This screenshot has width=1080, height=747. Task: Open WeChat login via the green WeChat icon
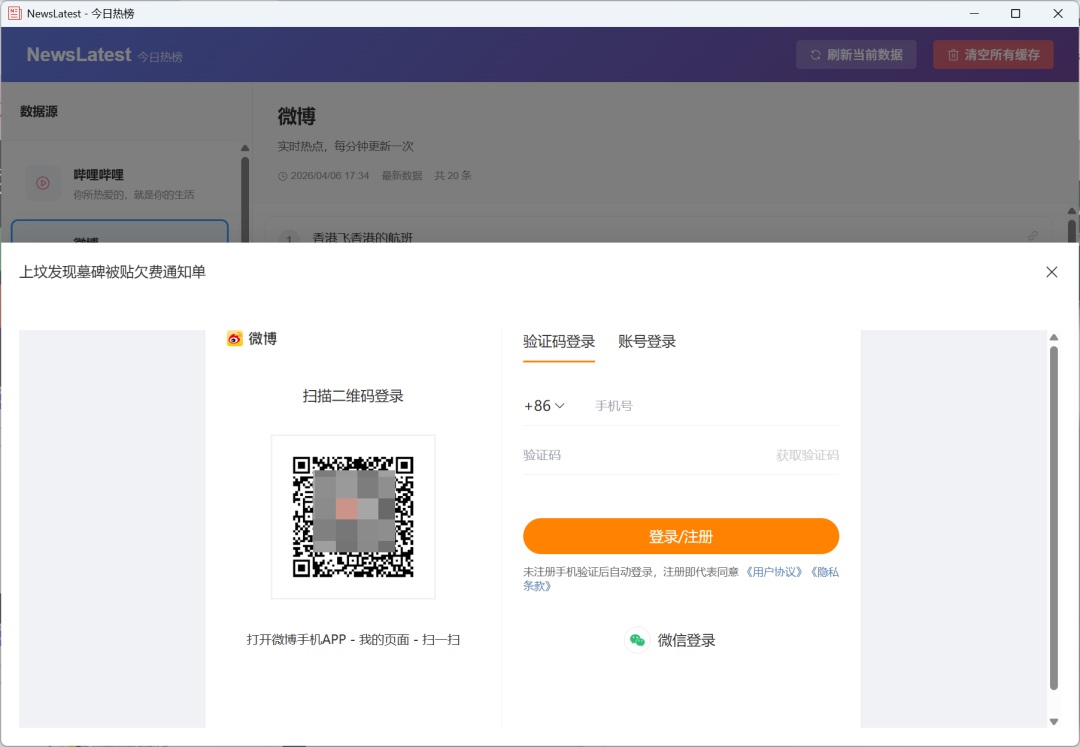[637, 640]
